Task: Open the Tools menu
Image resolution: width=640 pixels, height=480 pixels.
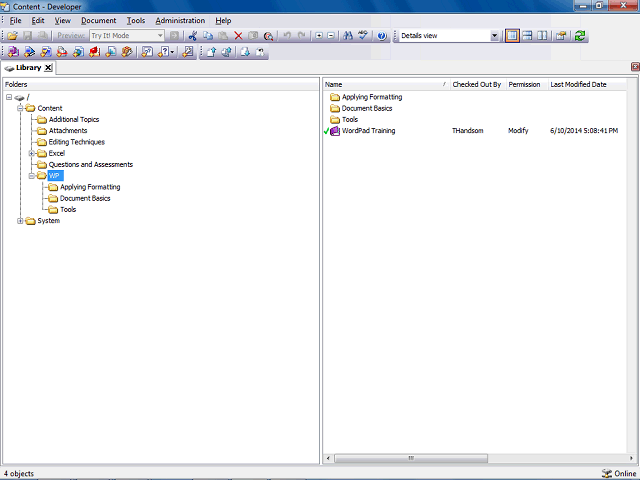Action: (136, 20)
